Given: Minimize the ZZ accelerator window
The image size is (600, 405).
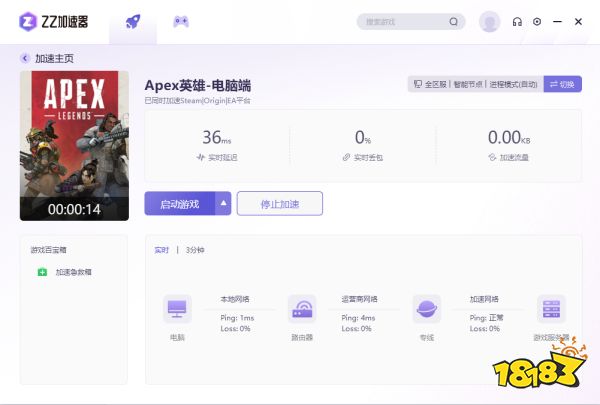Looking at the screenshot, I should [x=558, y=22].
